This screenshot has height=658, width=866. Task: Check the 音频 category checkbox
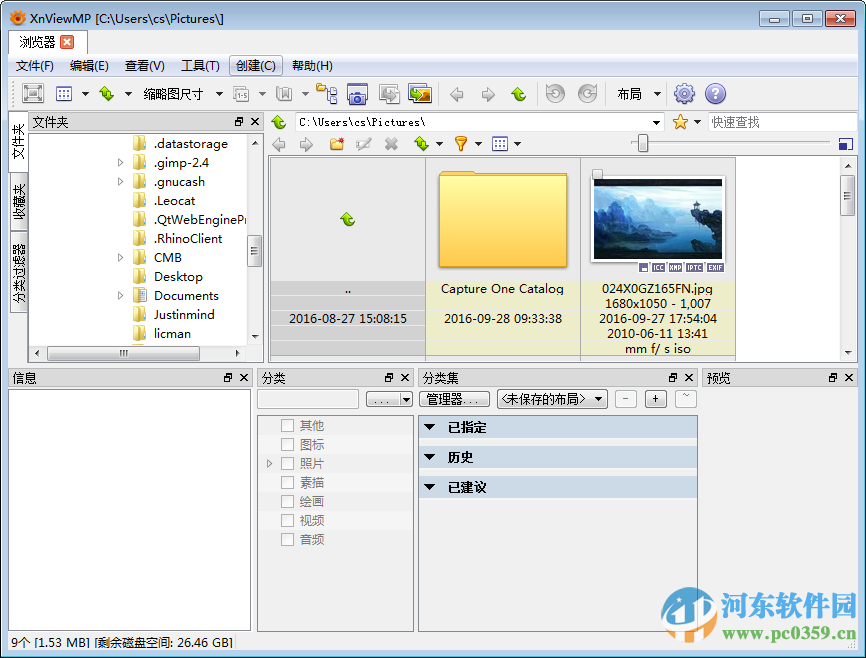(x=288, y=538)
